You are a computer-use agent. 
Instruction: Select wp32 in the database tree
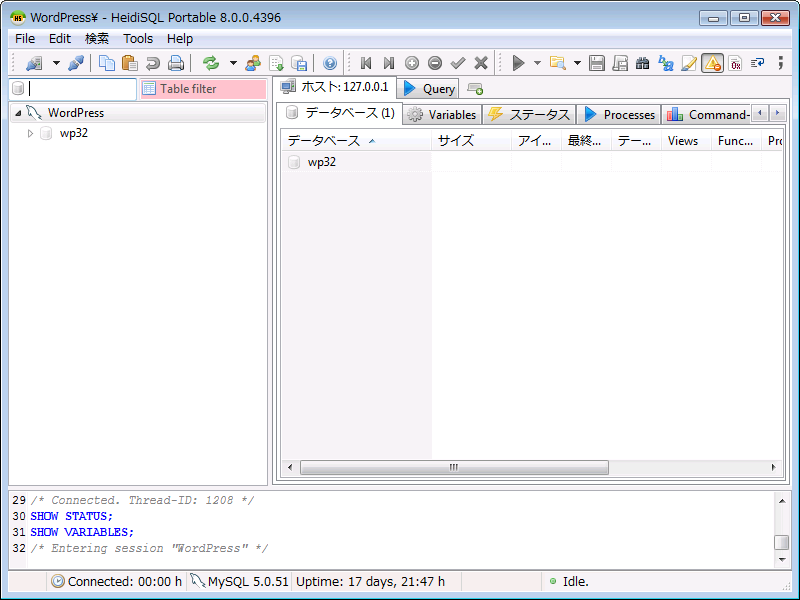tap(74, 133)
